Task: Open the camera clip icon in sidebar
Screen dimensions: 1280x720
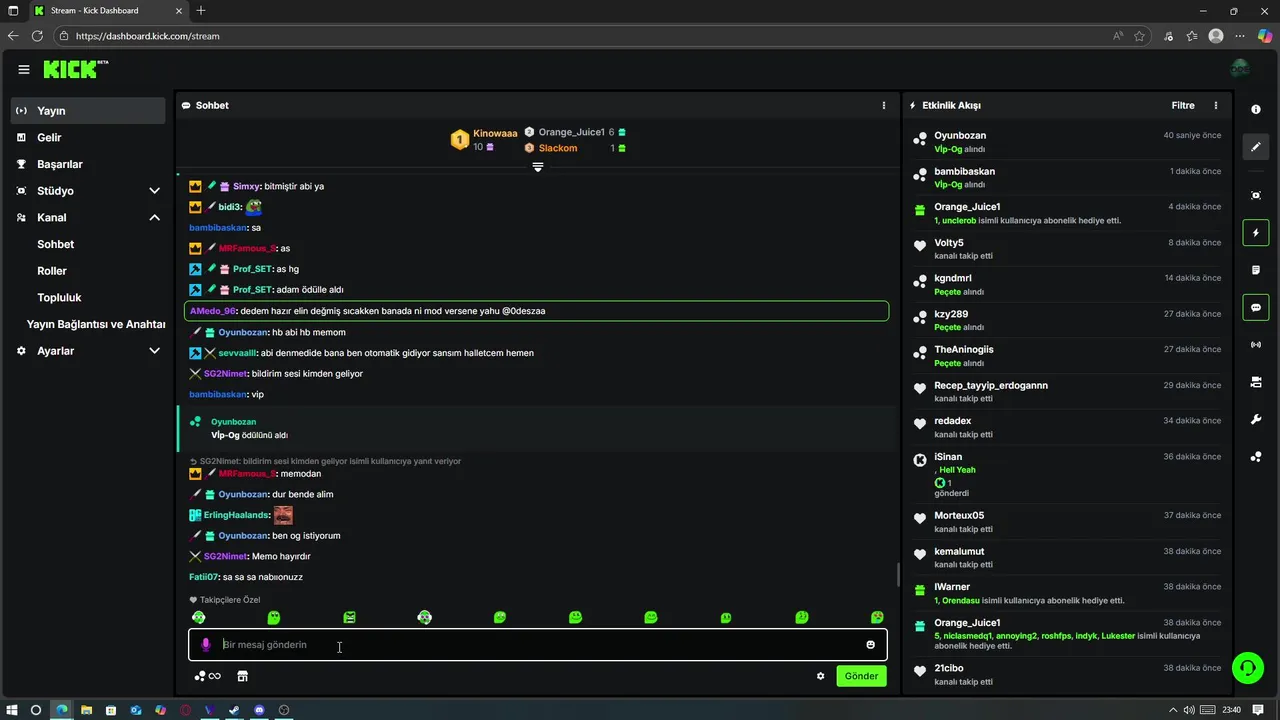Action: click(x=1256, y=382)
